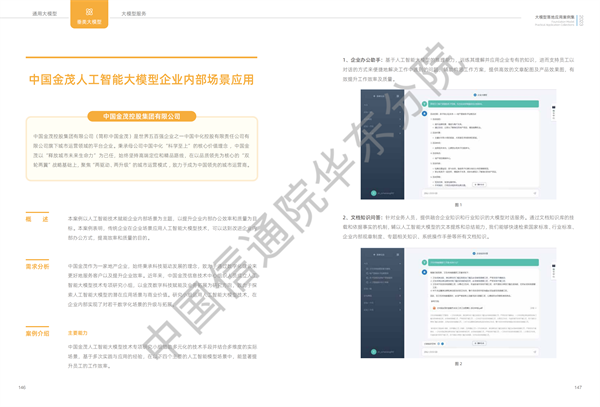Click the green question bubble in figure 2

coord(483,262)
